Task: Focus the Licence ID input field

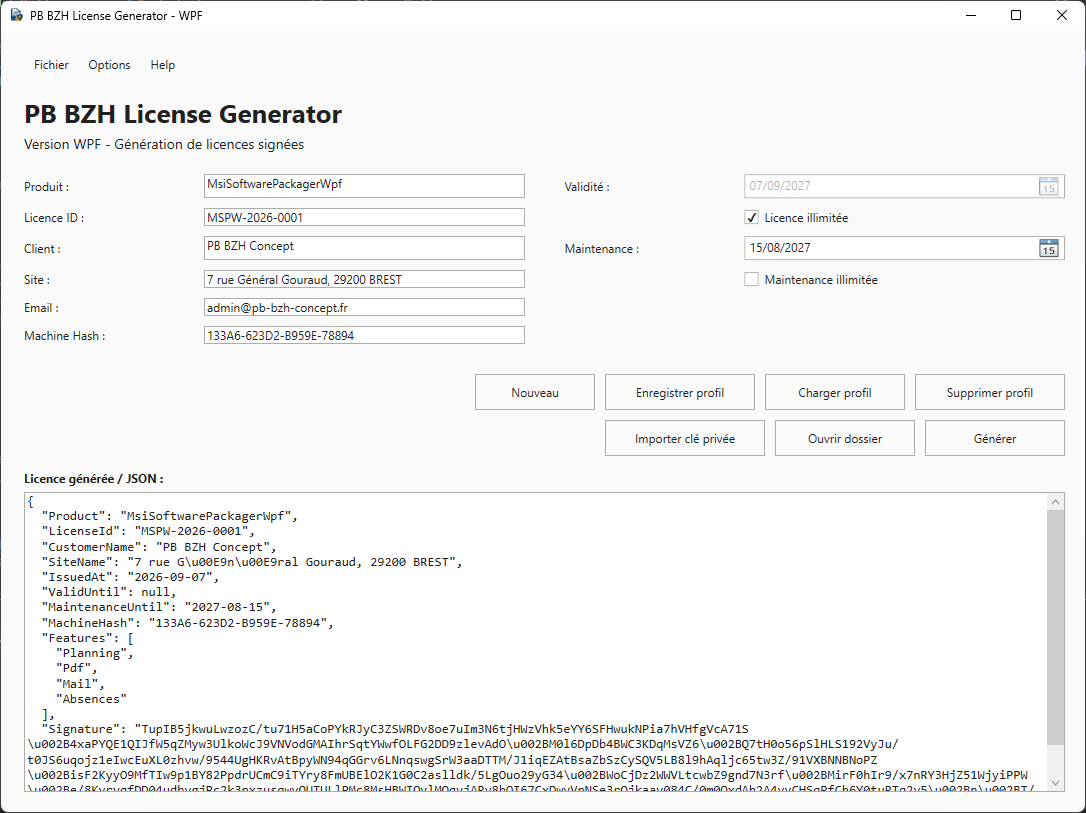Action: [x=364, y=217]
